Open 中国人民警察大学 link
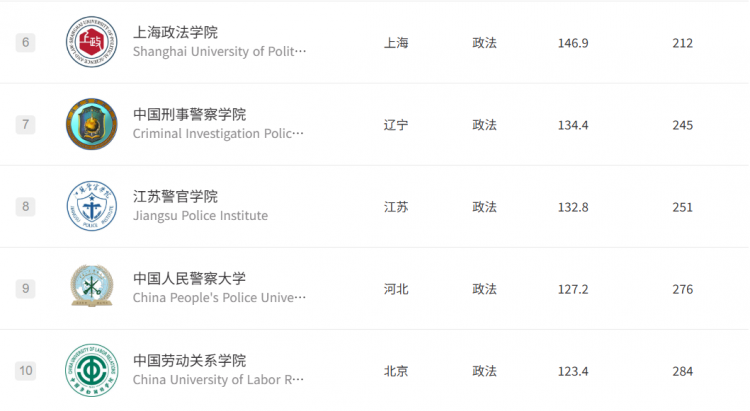This screenshot has width=750, height=411. 189,278
